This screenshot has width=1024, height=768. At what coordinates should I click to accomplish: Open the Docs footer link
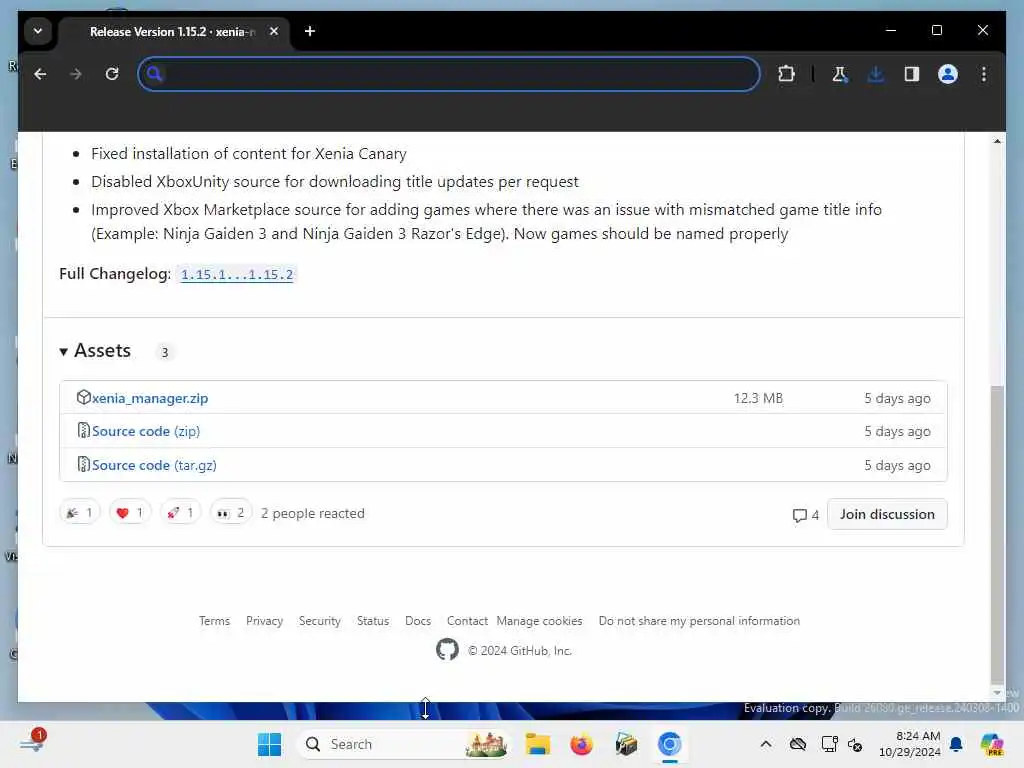click(418, 621)
